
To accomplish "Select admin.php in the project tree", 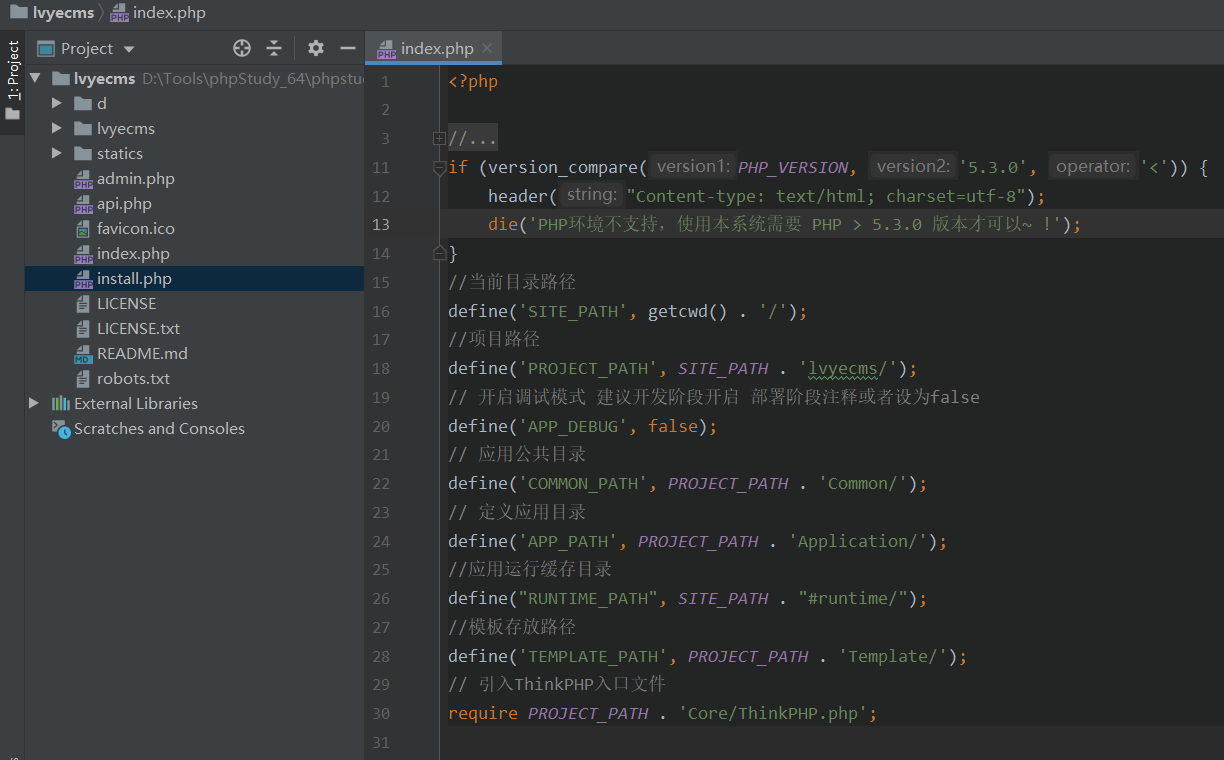I will click(x=135, y=178).
